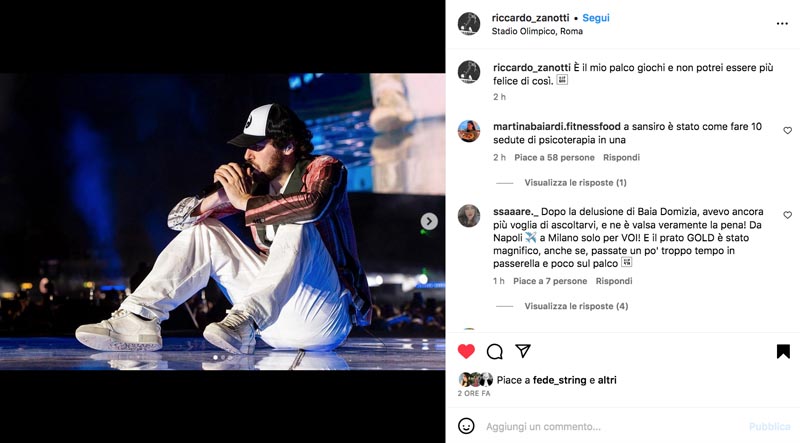Open comments with speech bubble icon

[x=494, y=351]
